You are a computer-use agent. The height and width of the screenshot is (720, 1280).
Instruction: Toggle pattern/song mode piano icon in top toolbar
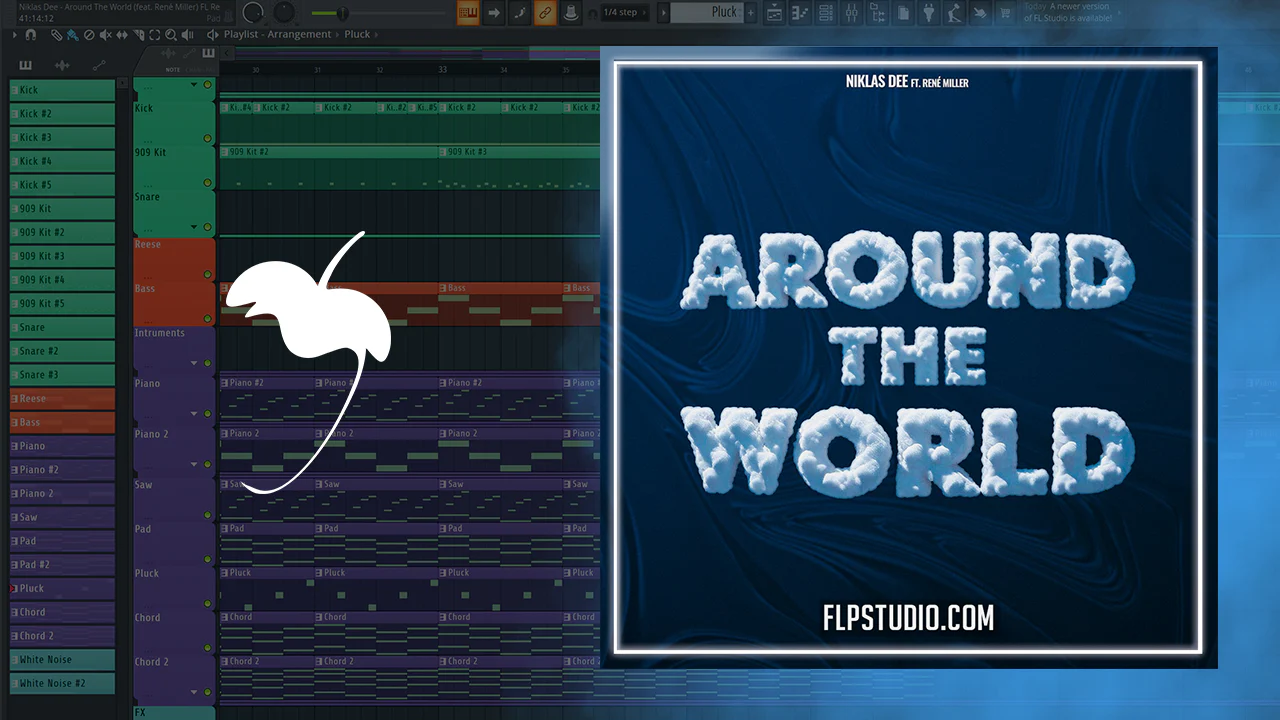click(x=468, y=13)
